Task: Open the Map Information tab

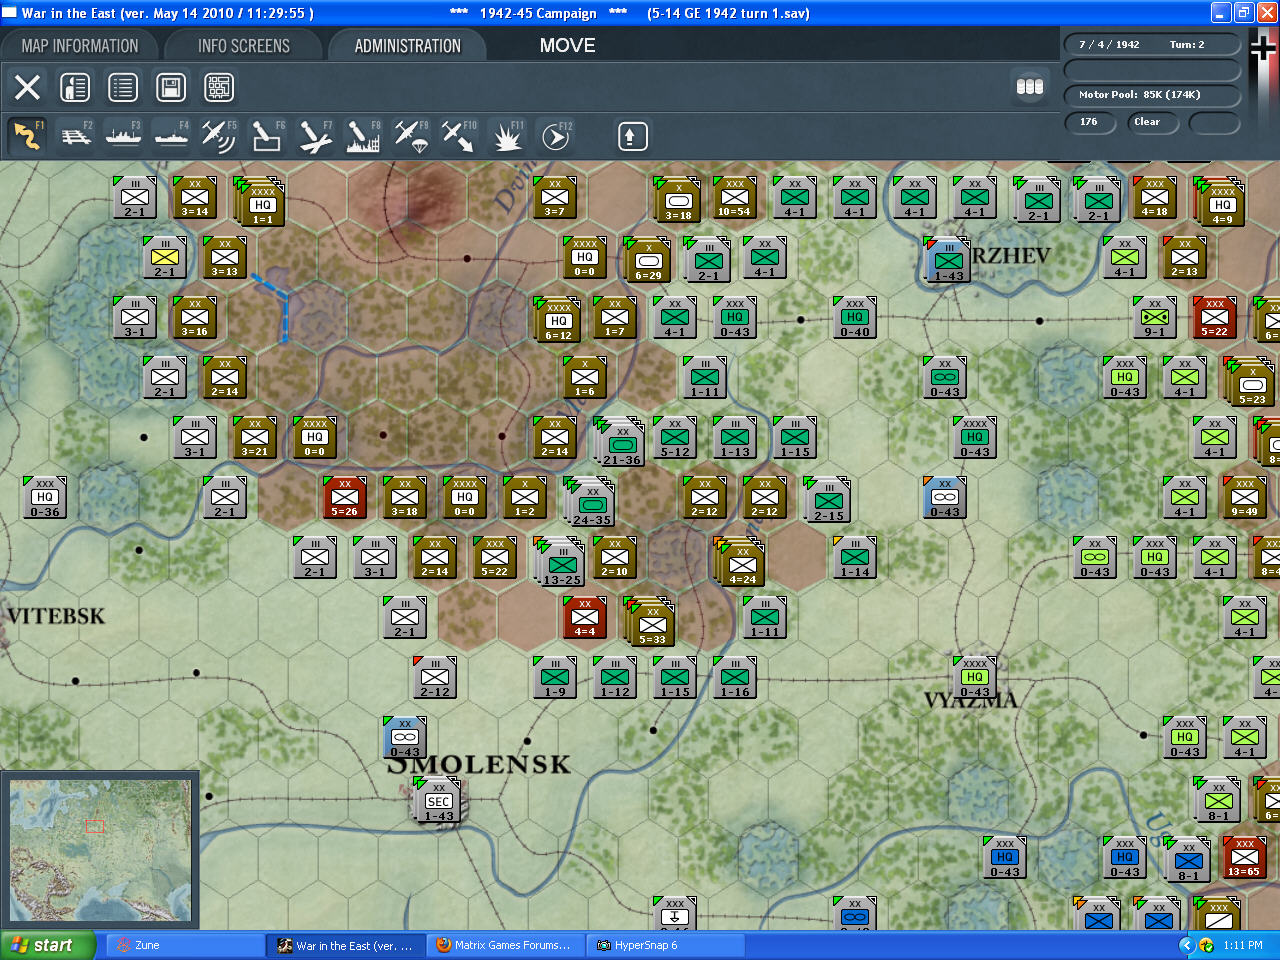Action: point(80,46)
